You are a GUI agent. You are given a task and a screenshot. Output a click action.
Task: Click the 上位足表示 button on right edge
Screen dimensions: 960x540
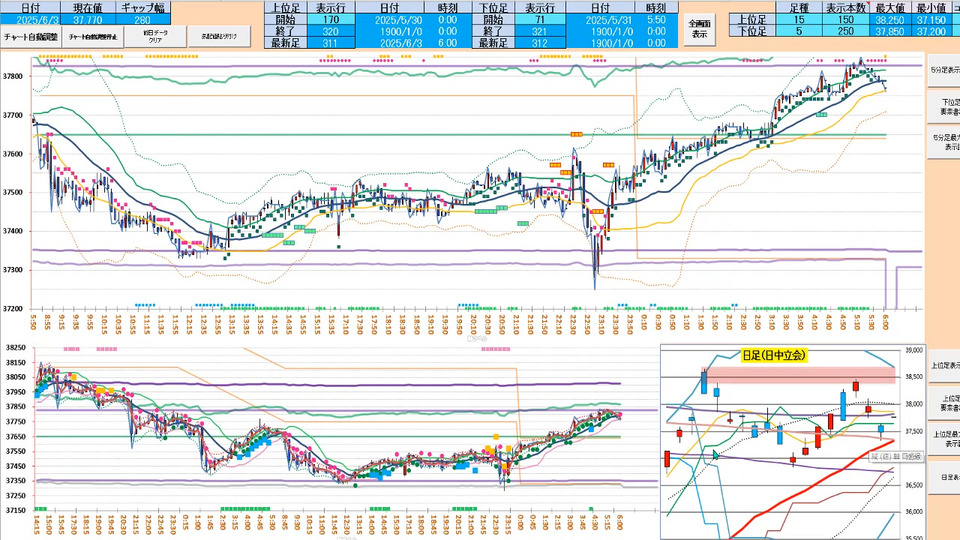coord(943,365)
